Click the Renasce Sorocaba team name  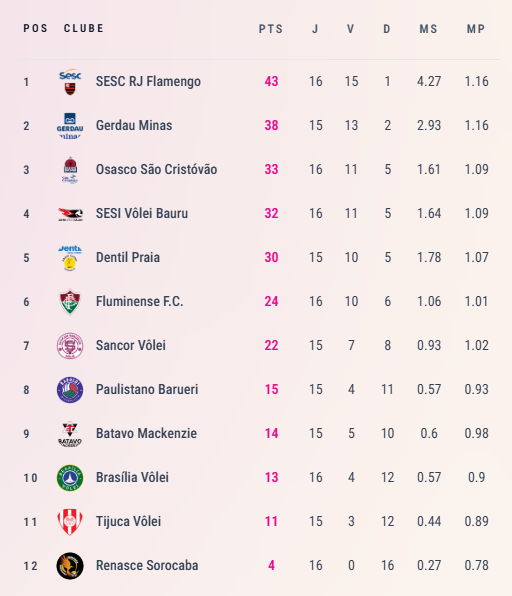click(147, 565)
